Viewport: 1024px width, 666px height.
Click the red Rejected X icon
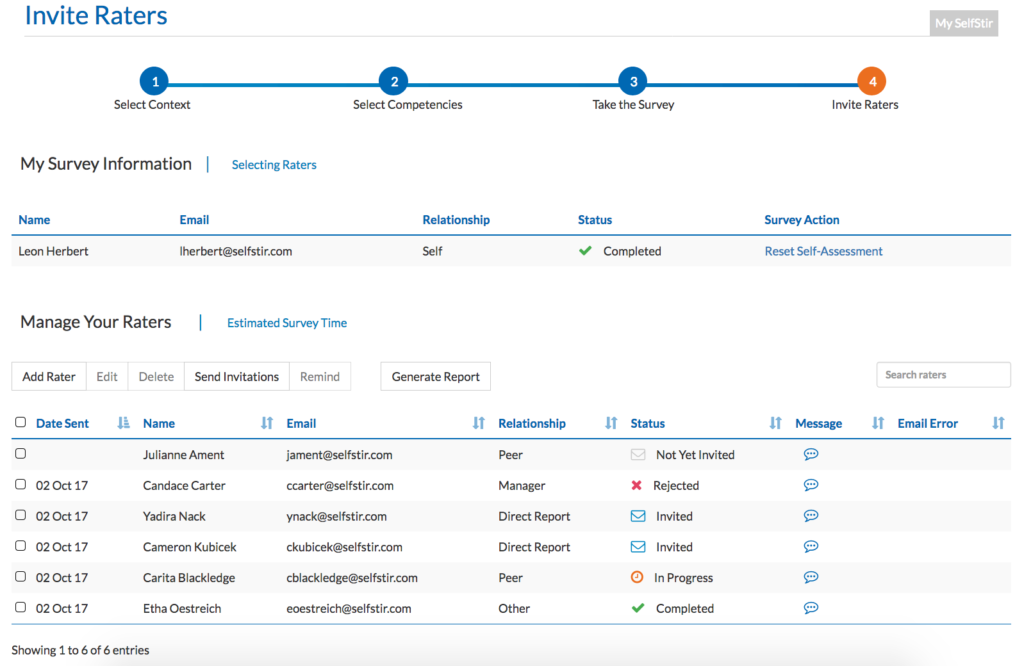tap(637, 486)
